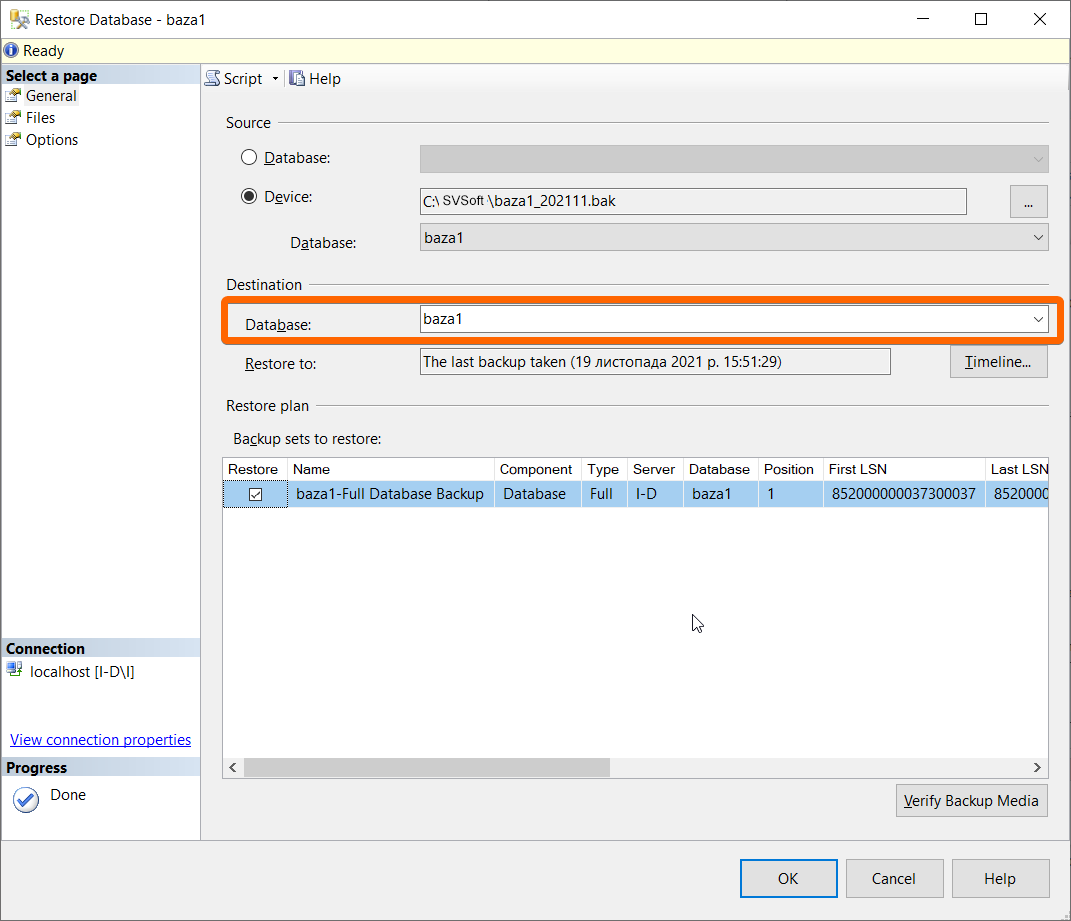Click the Type column header
The height and width of the screenshot is (921, 1071).
(604, 469)
